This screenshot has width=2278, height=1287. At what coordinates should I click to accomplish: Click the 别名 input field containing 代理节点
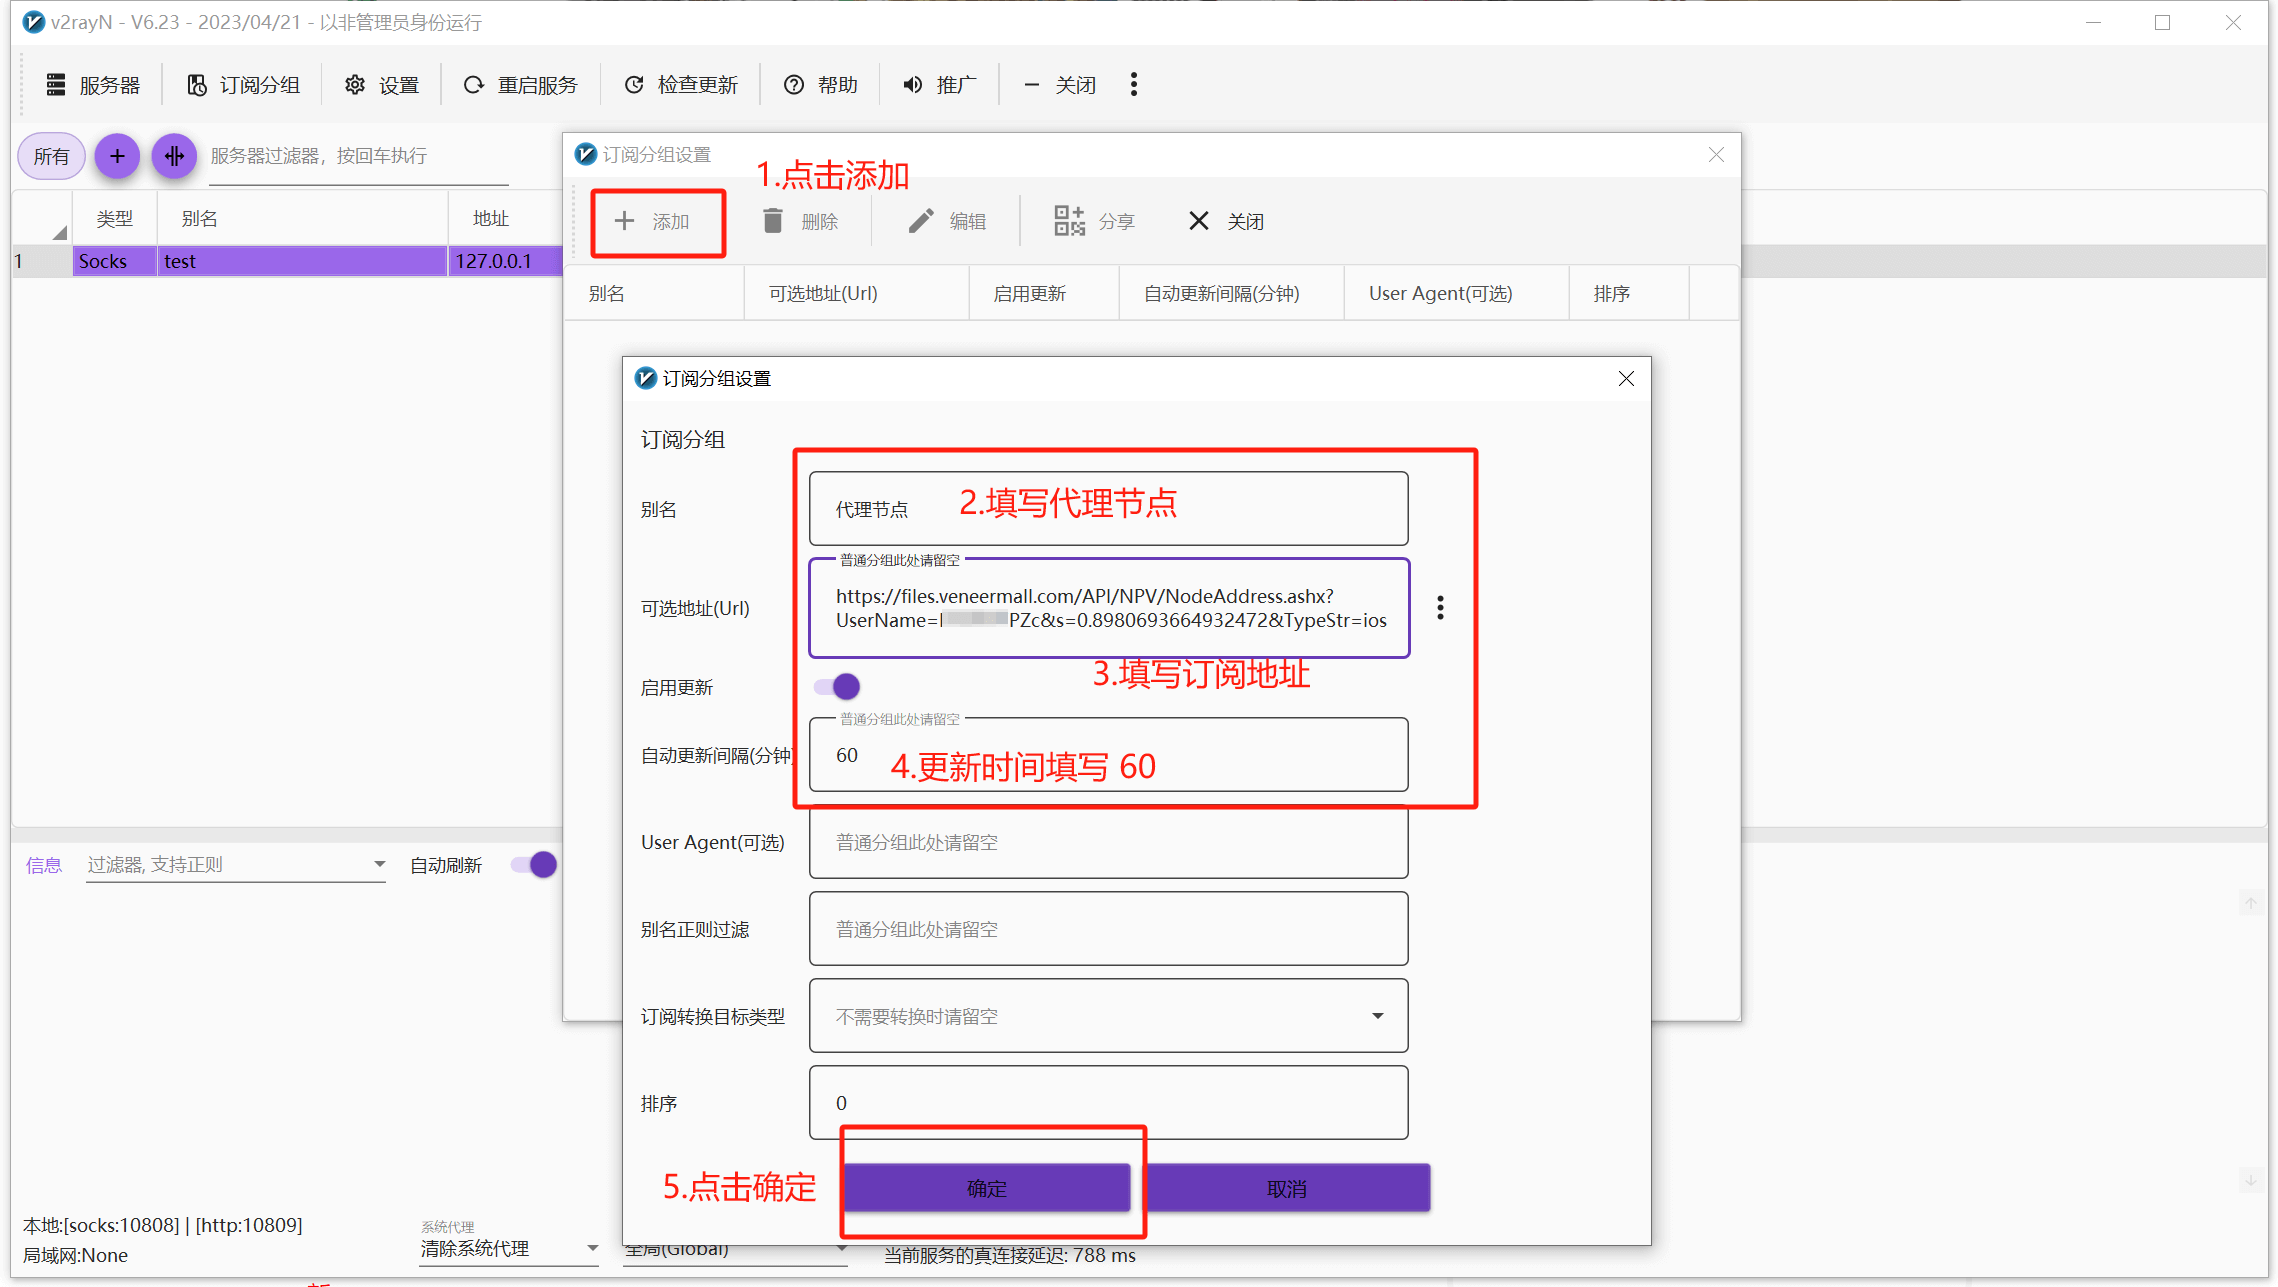[1108, 509]
